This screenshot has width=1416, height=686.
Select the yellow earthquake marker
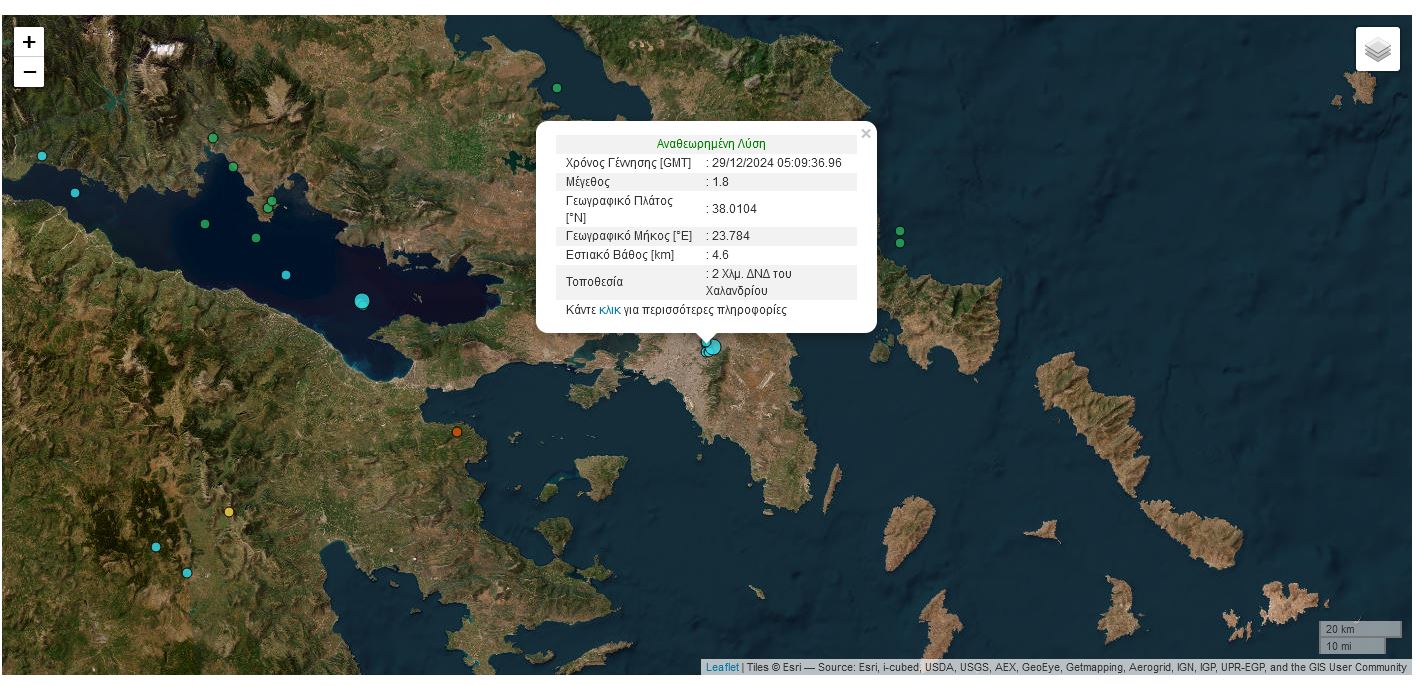click(229, 512)
